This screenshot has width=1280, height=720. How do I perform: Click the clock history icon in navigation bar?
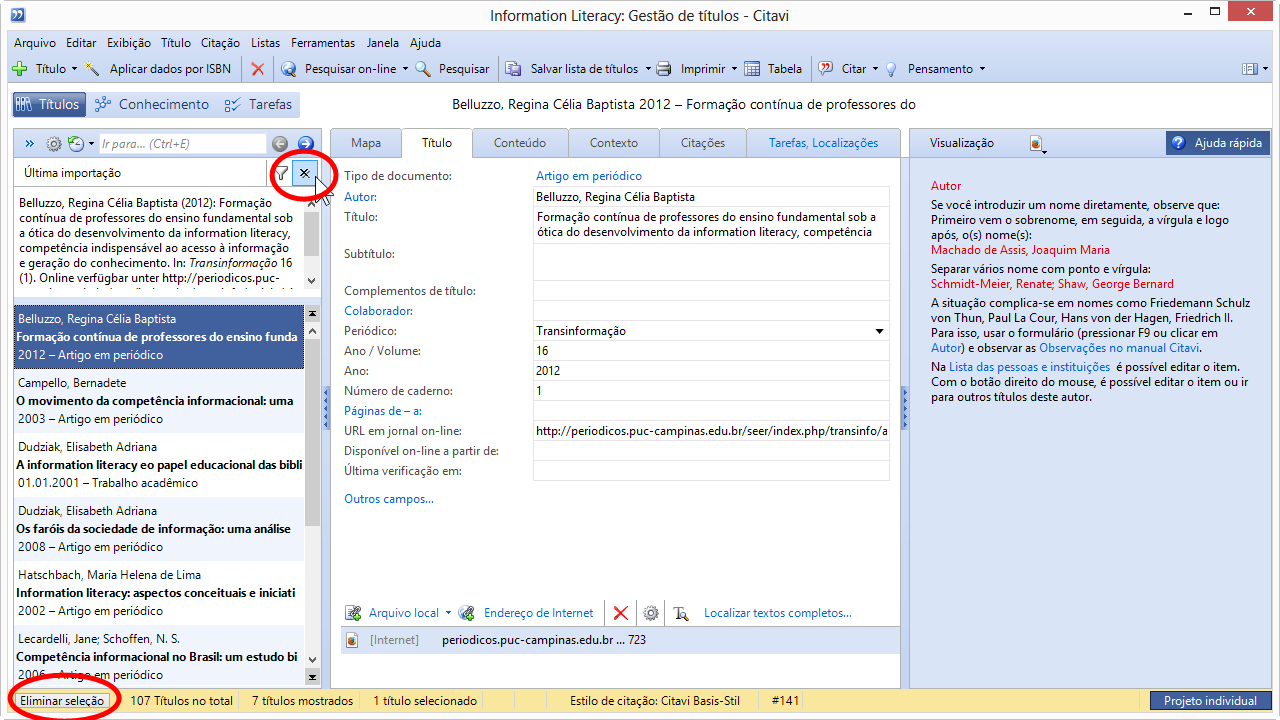coord(75,144)
